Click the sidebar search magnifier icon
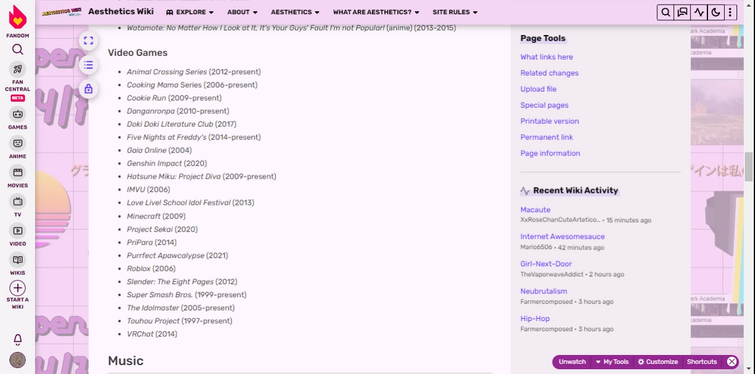This screenshot has width=755, height=374. (17, 50)
